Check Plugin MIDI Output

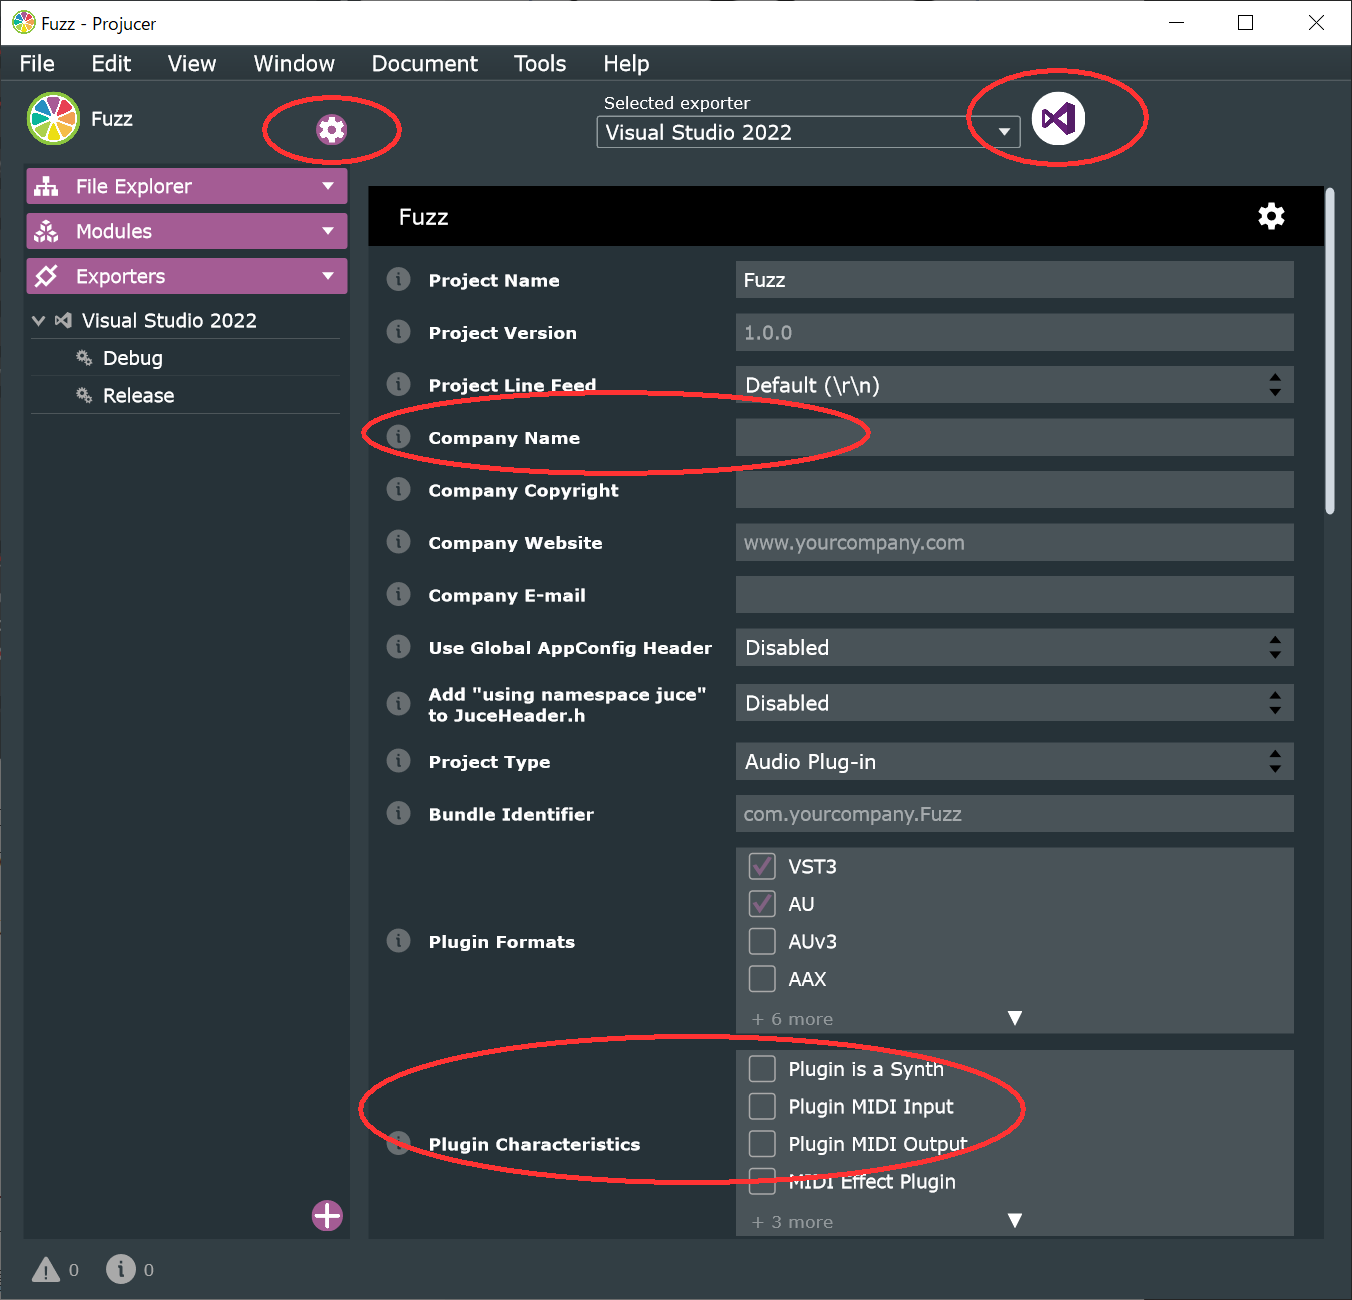click(762, 1144)
